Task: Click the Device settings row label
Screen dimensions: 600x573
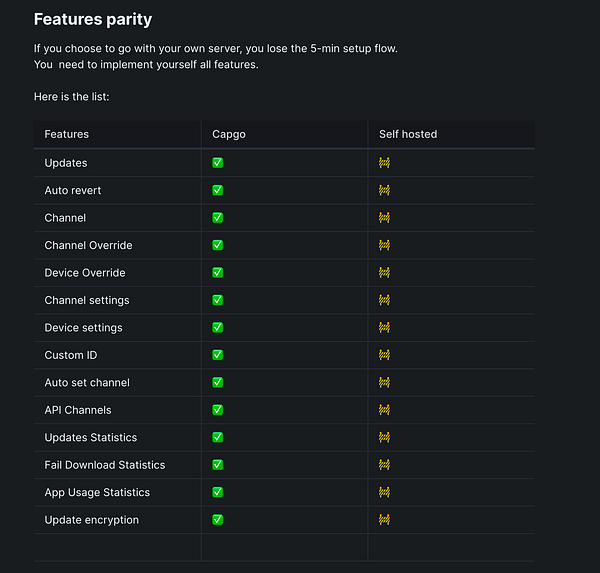Action: (x=84, y=328)
